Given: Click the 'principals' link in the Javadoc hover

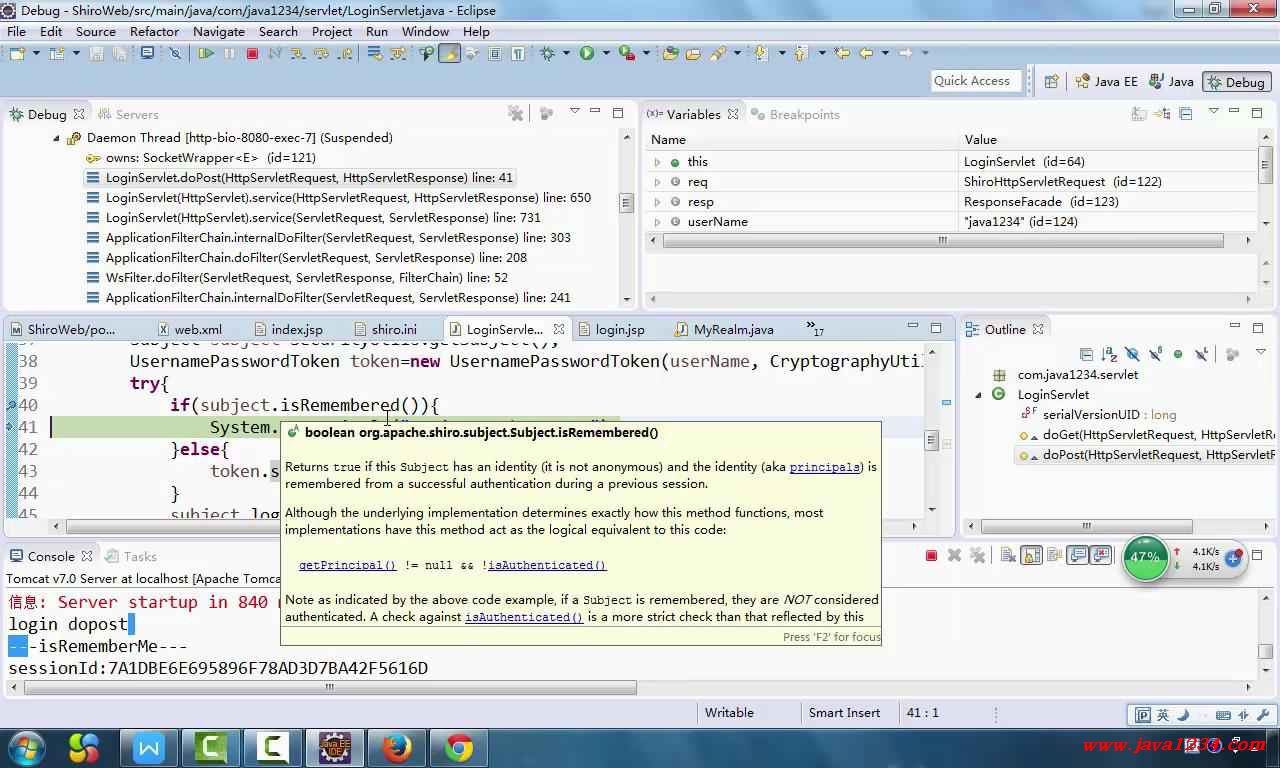Looking at the screenshot, I should pos(824,467).
